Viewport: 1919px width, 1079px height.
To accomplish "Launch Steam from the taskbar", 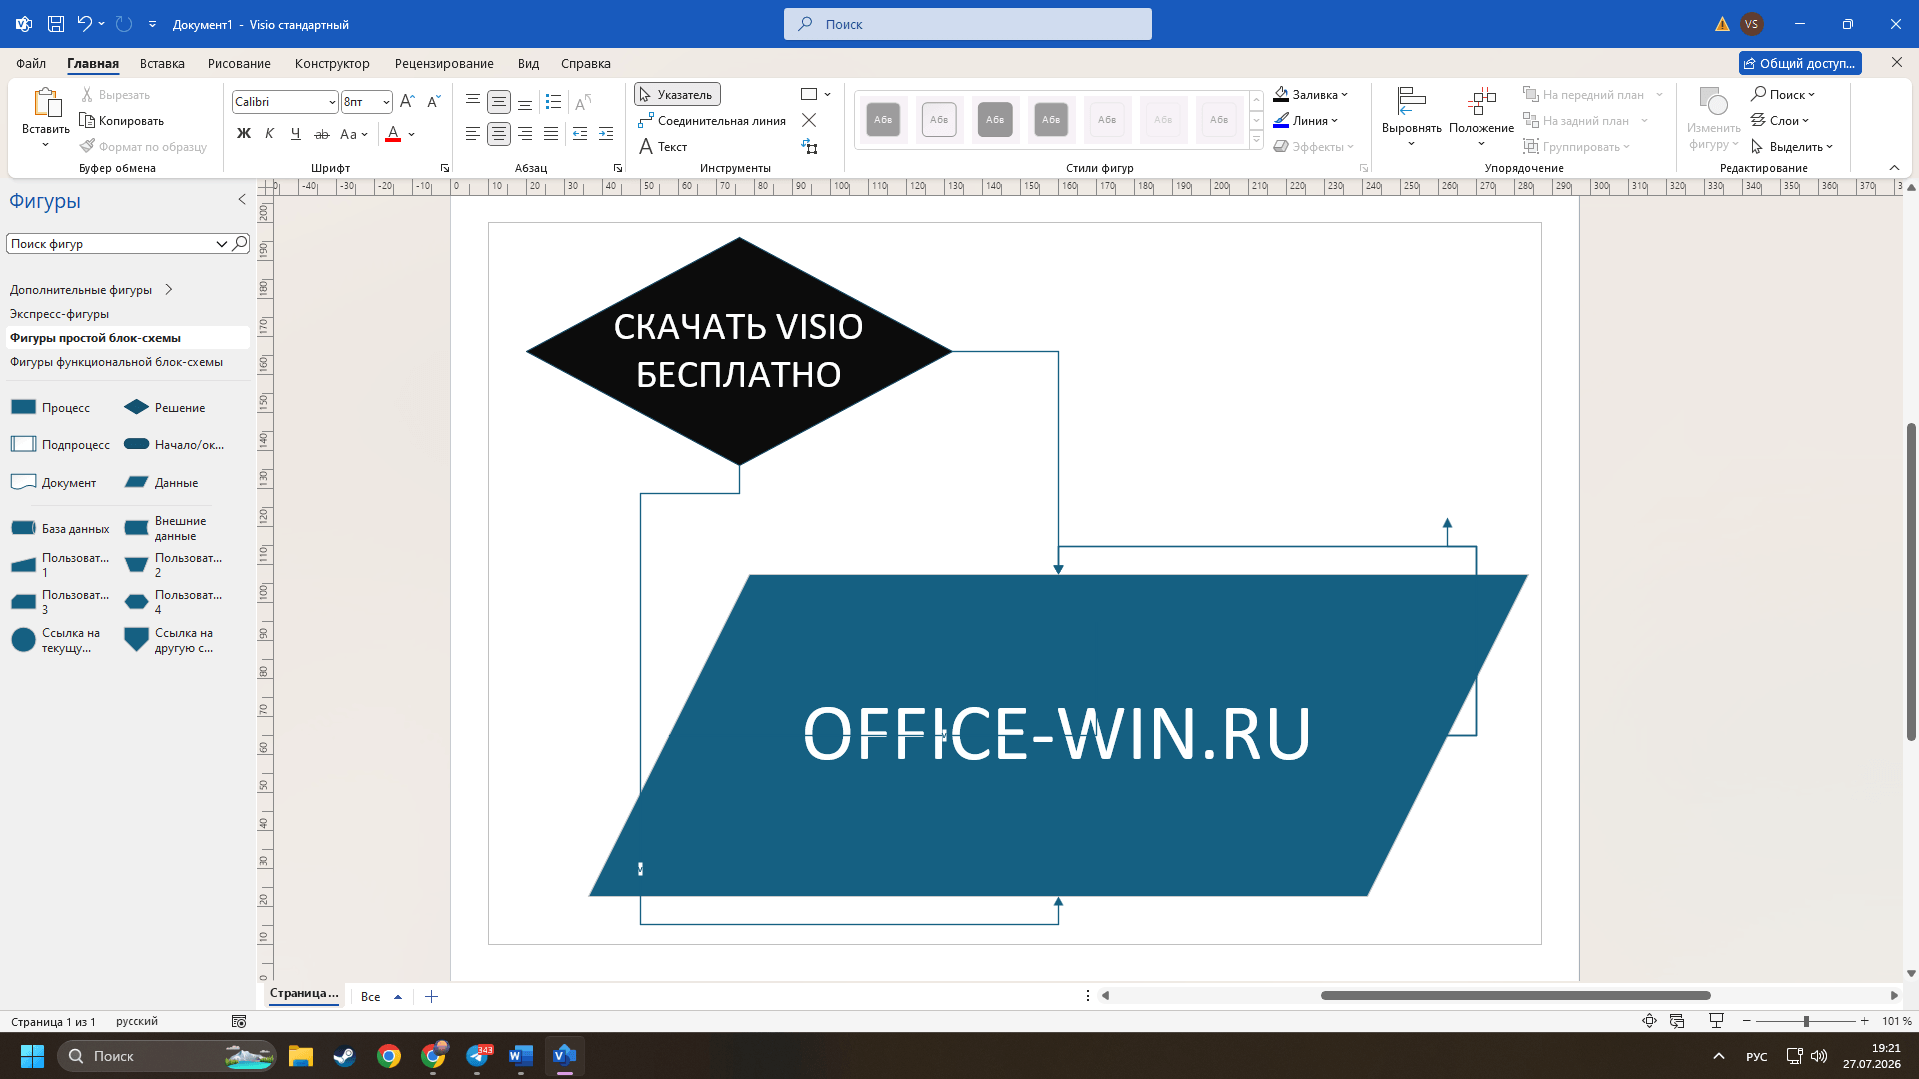I will (345, 1056).
